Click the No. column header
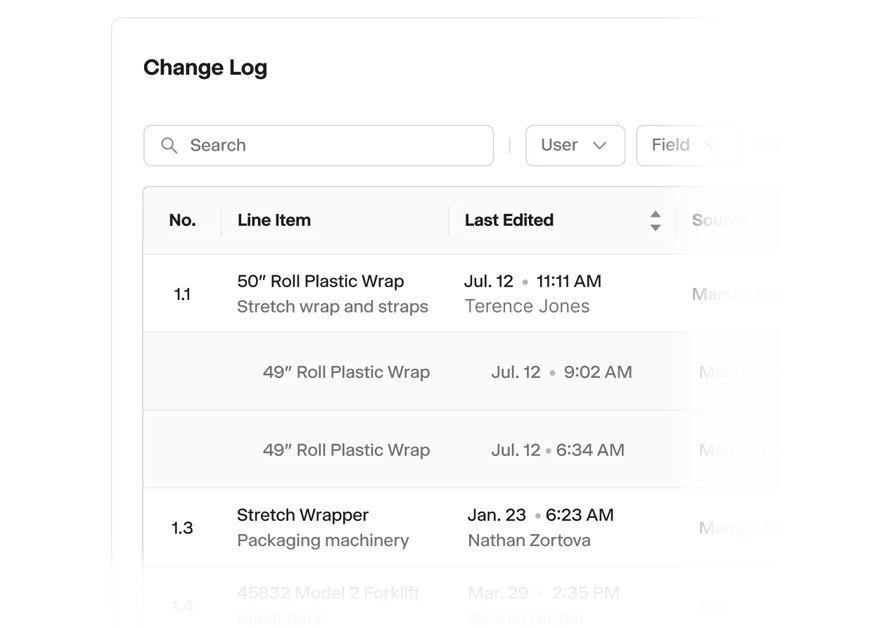892x628 pixels. [183, 220]
